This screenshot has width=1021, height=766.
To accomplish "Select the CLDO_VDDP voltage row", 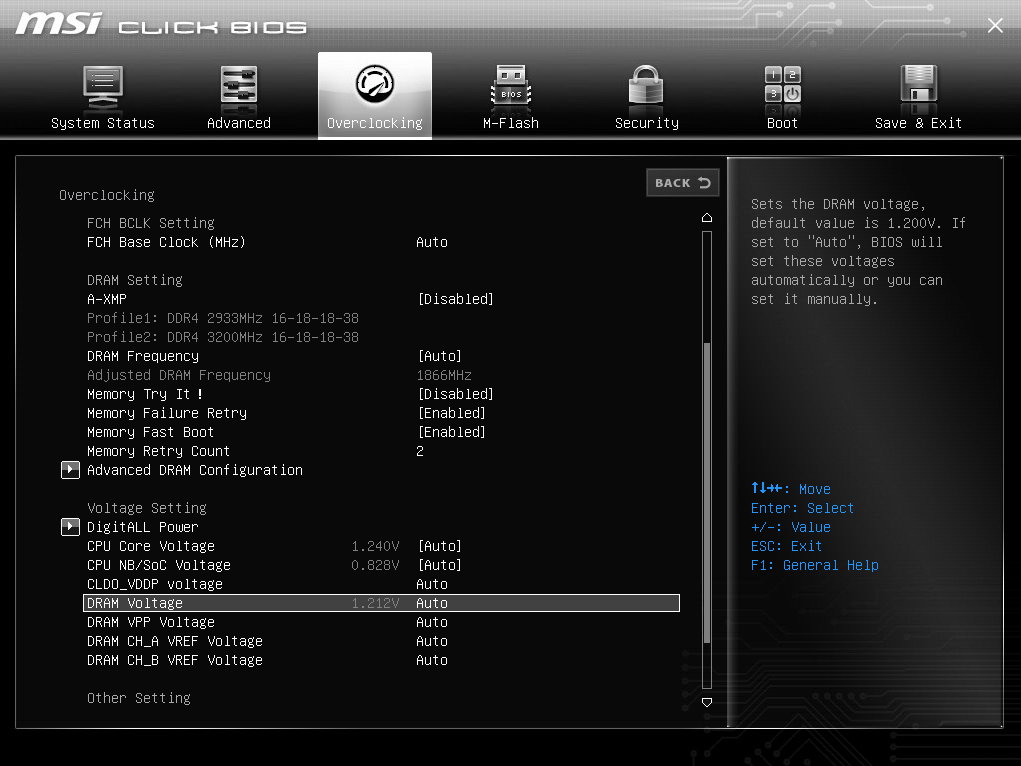I will point(154,584).
